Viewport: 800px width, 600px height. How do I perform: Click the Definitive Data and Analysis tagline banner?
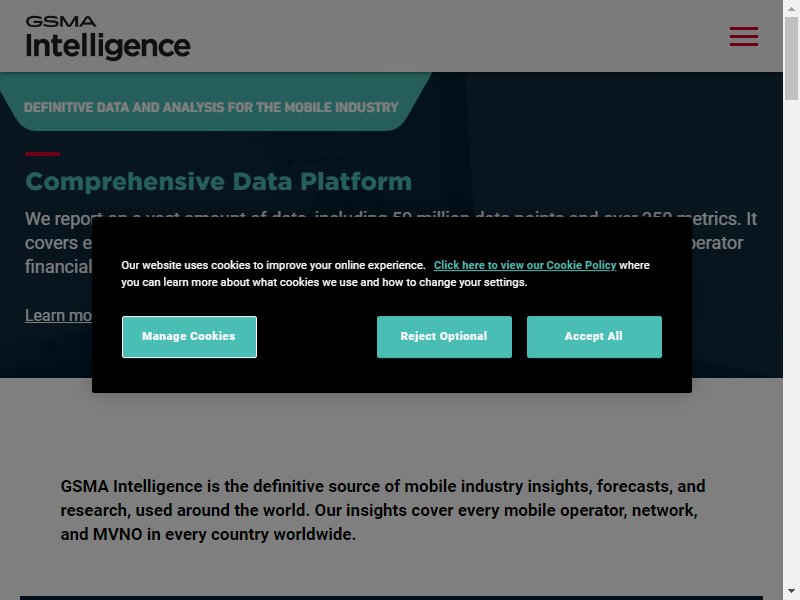coord(211,107)
